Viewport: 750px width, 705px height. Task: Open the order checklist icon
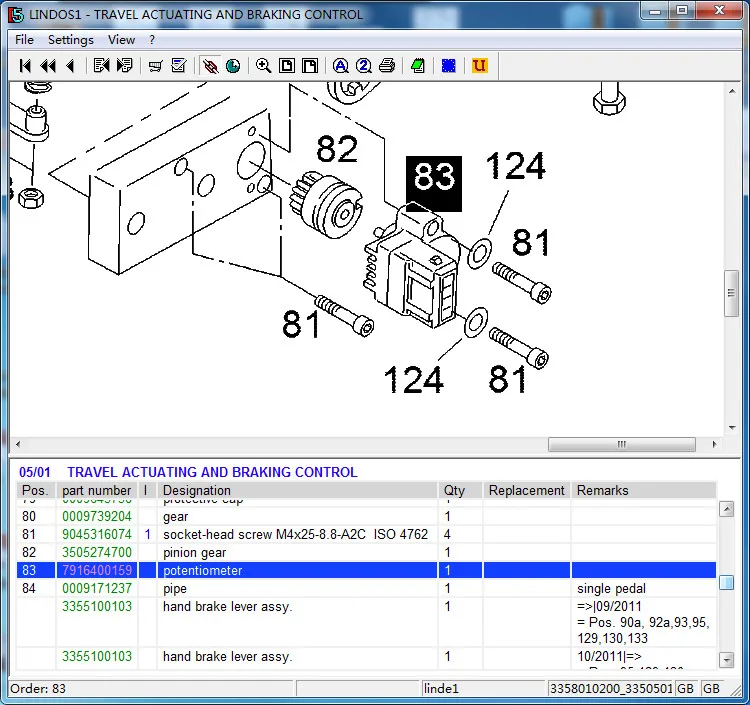pos(178,66)
